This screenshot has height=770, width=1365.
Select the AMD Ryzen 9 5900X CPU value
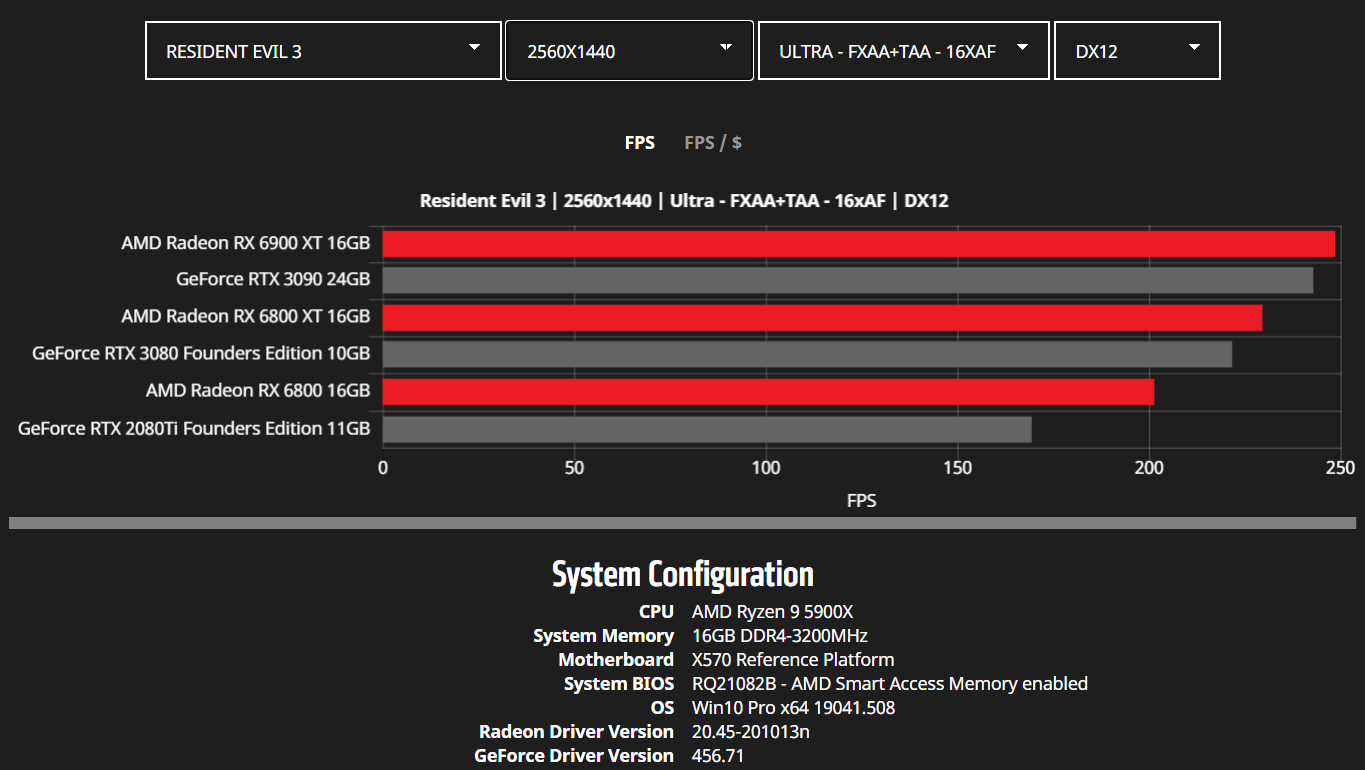(772, 612)
